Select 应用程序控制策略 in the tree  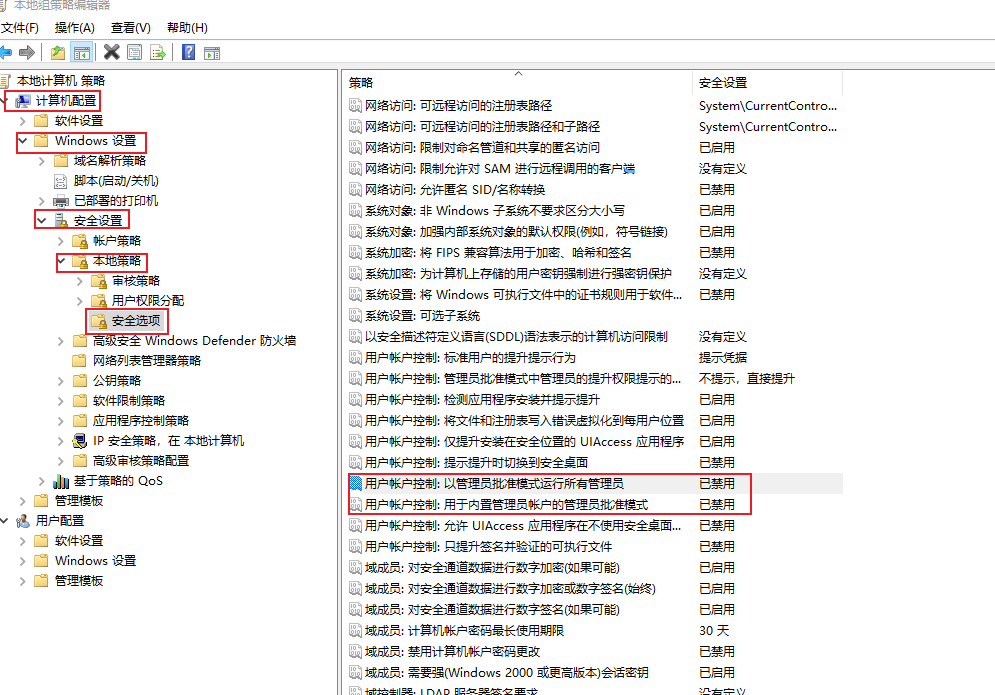point(141,421)
